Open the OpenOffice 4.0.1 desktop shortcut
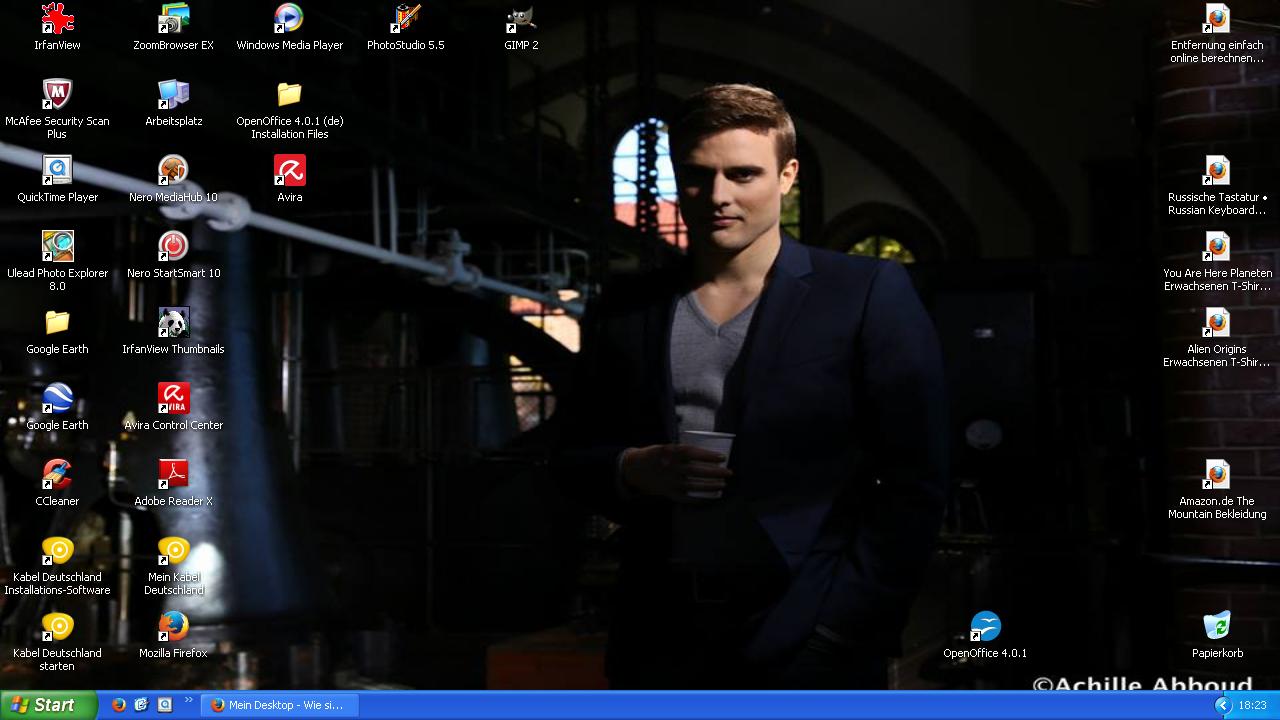This screenshot has width=1280, height=720. (985, 627)
